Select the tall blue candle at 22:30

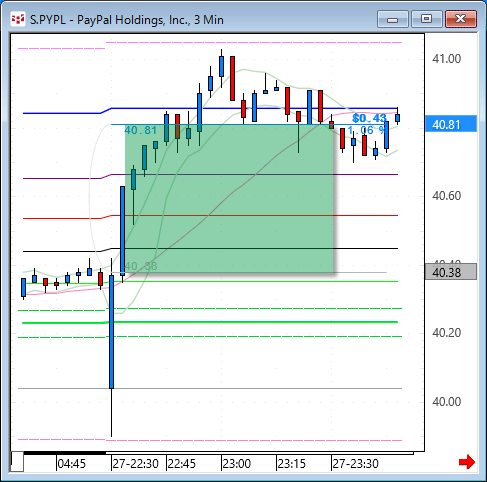tap(111, 332)
